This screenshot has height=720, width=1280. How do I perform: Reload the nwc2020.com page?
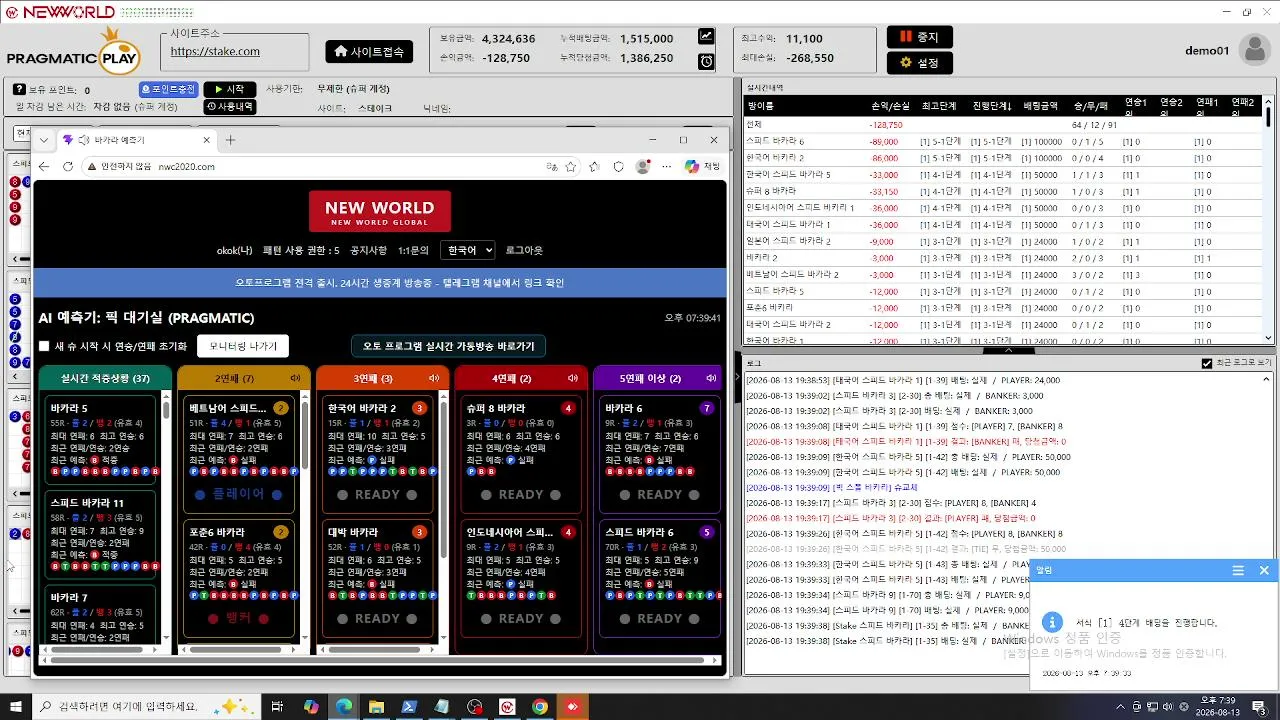tap(68, 166)
